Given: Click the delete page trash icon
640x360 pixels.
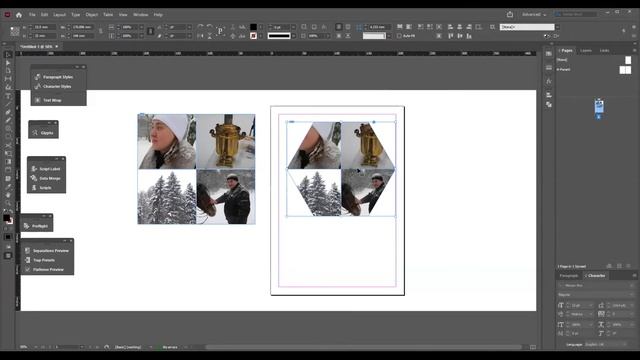Looking at the screenshot, I should point(629,266).
